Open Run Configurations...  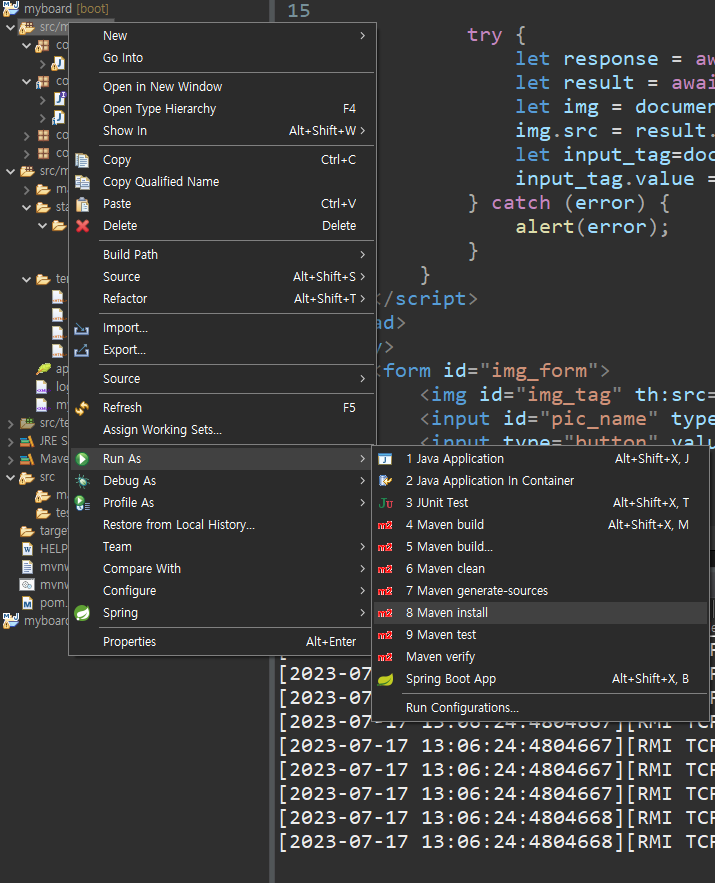(x=540, y=708)
